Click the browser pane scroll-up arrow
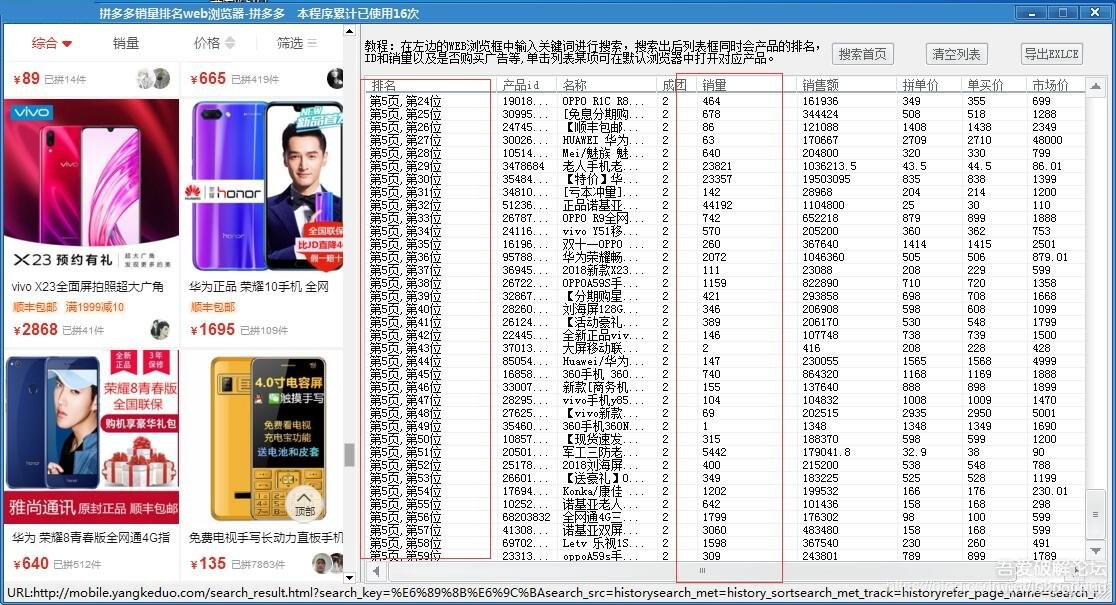 click(349, 31)
